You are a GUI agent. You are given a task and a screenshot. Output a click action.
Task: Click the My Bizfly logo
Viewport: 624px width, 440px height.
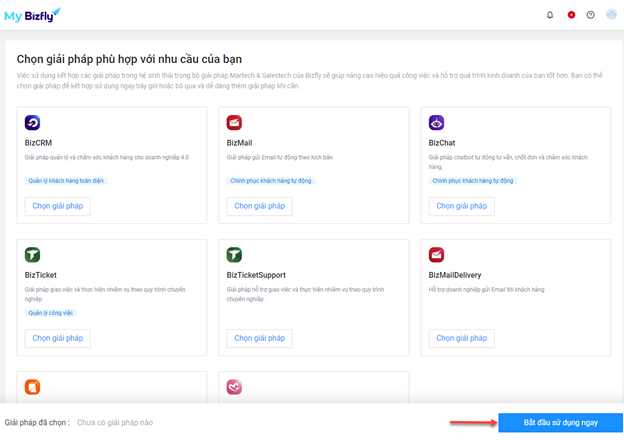(x=32, y=15)
